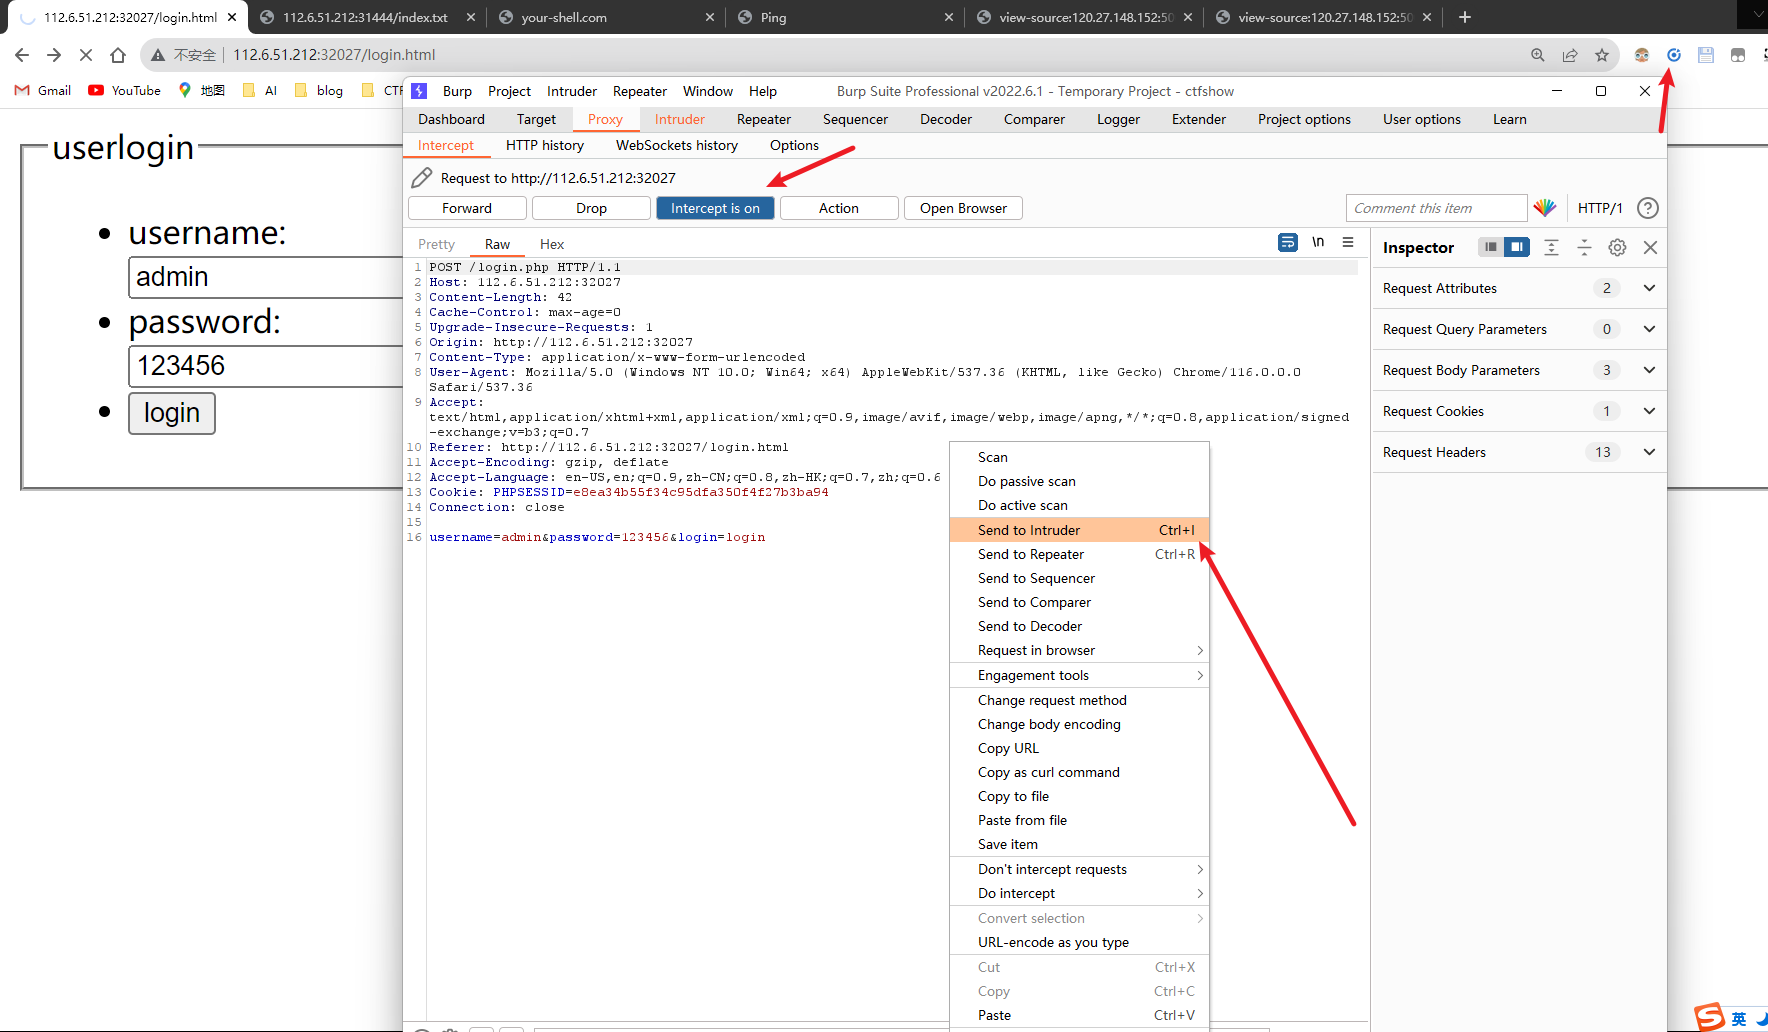
Task: Select Send to Repeater
Action: 1079,554
